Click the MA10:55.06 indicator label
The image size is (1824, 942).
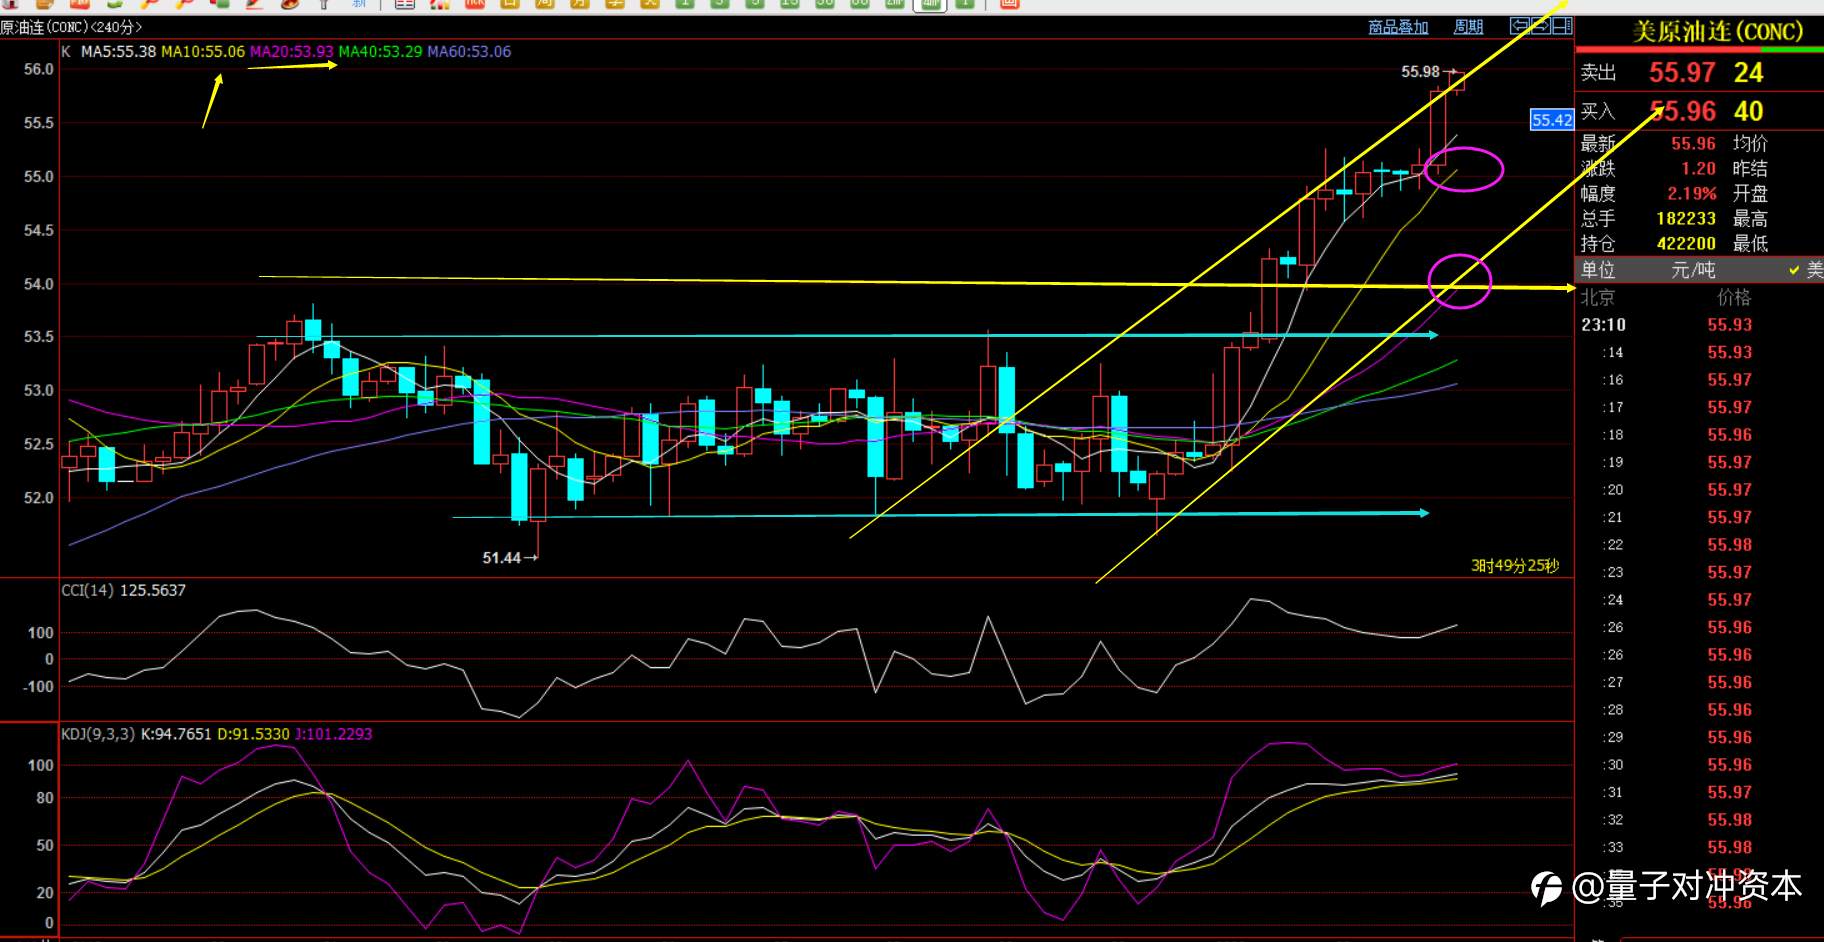tap(203, 52)
